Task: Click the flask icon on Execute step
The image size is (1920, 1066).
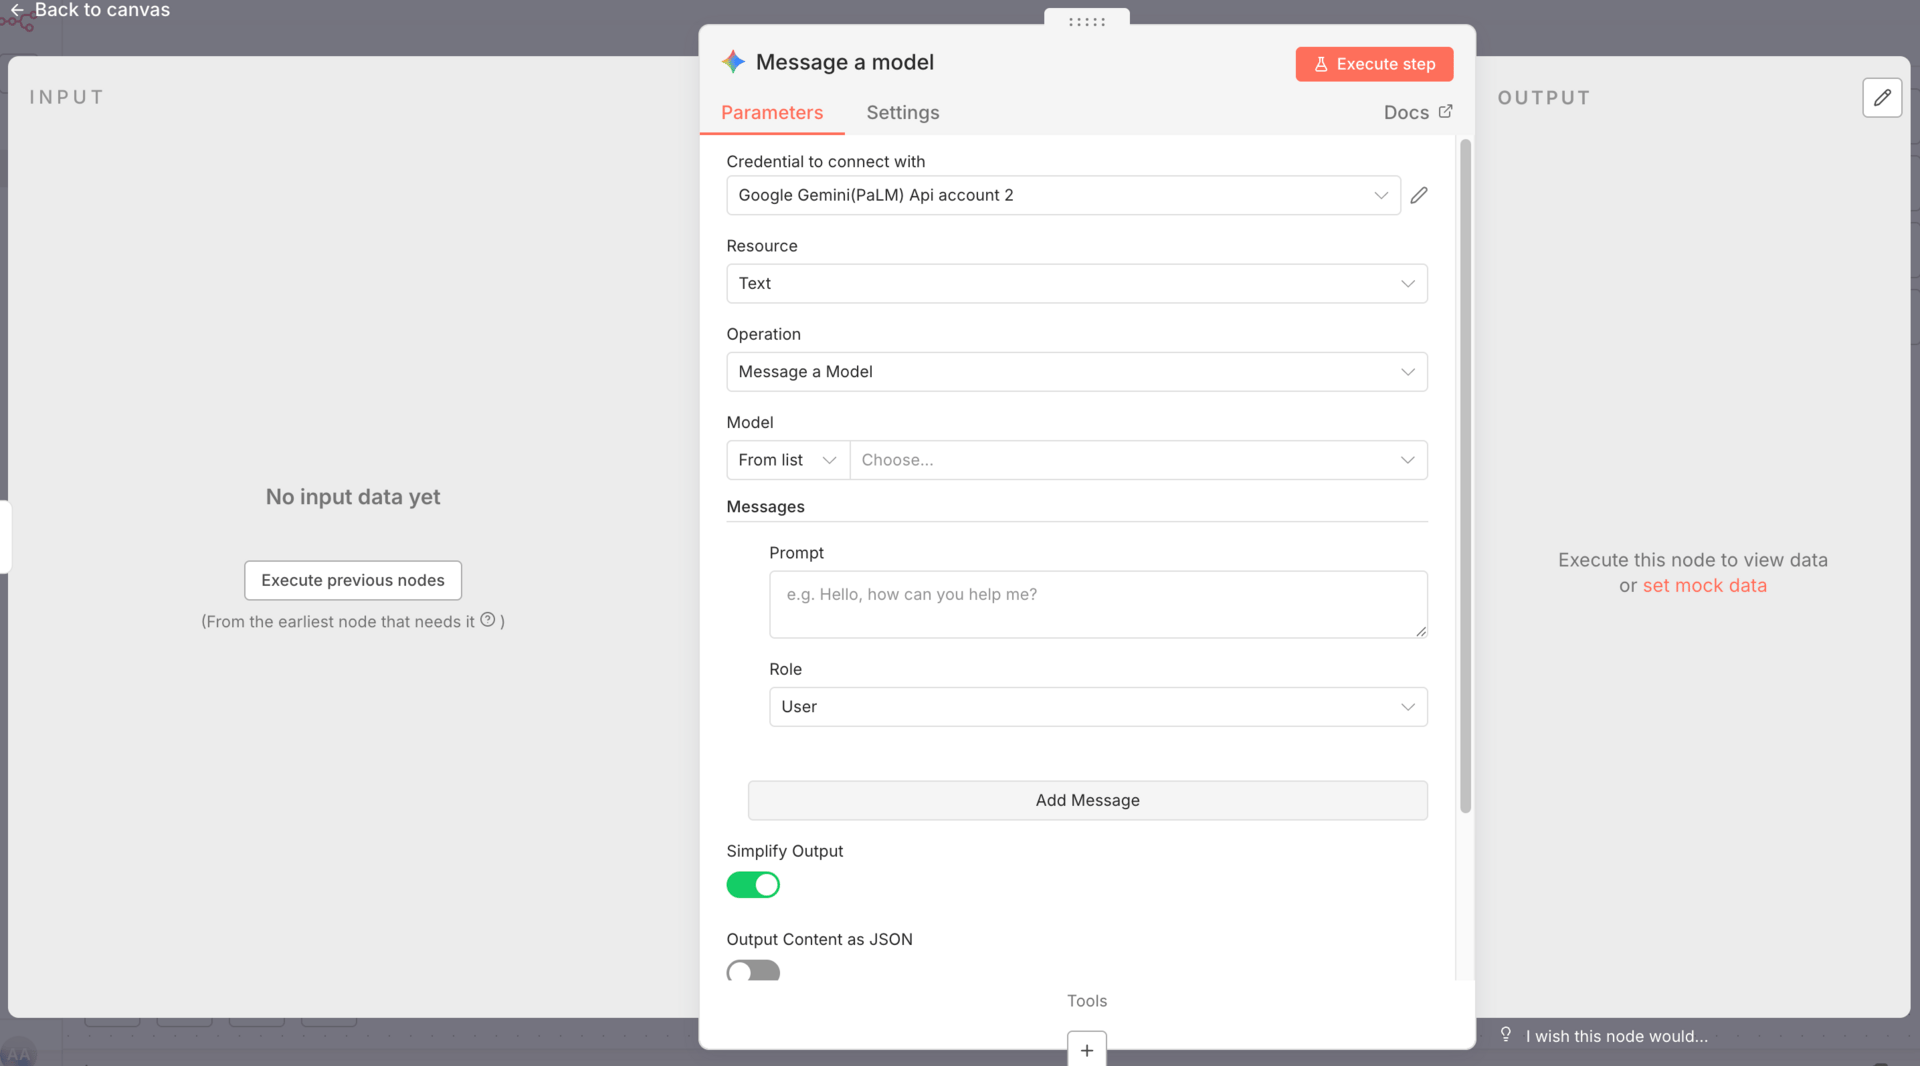Action: [1322, 64]
